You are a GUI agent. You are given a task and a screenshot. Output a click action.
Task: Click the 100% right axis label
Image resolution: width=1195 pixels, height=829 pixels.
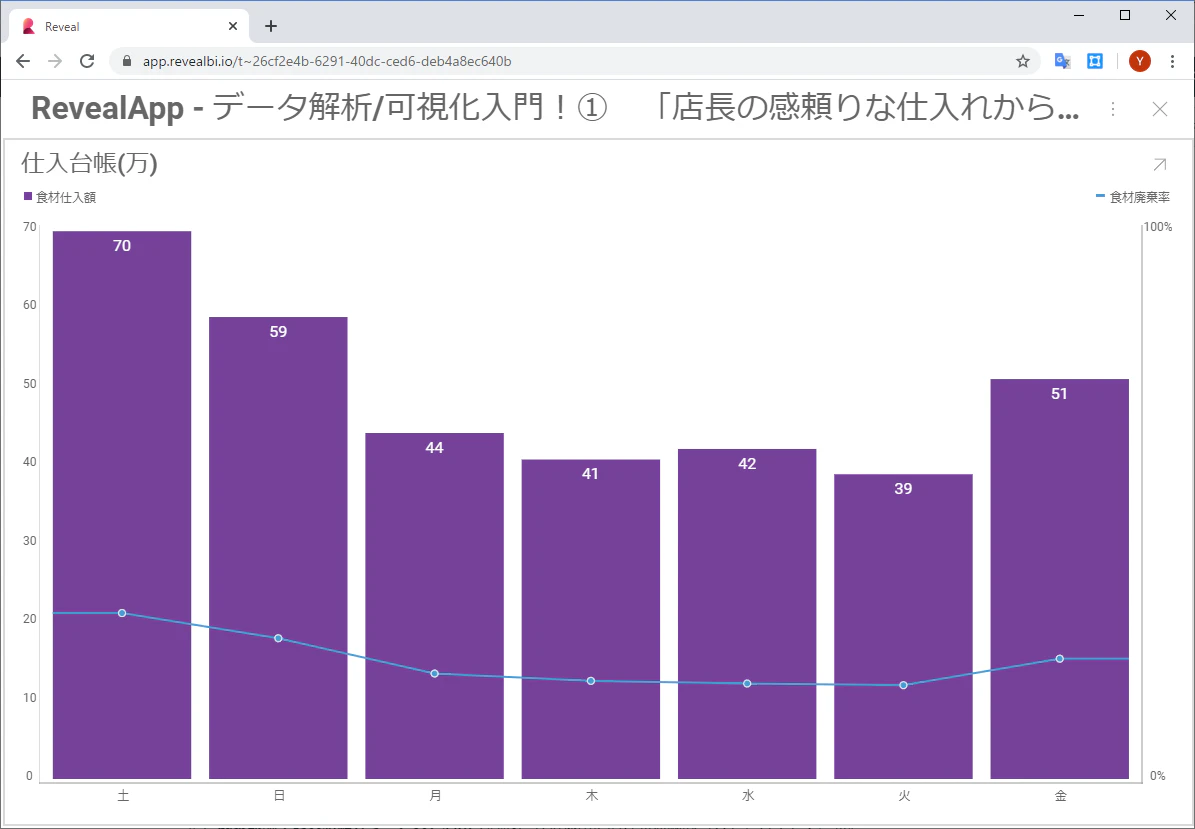1158,227
